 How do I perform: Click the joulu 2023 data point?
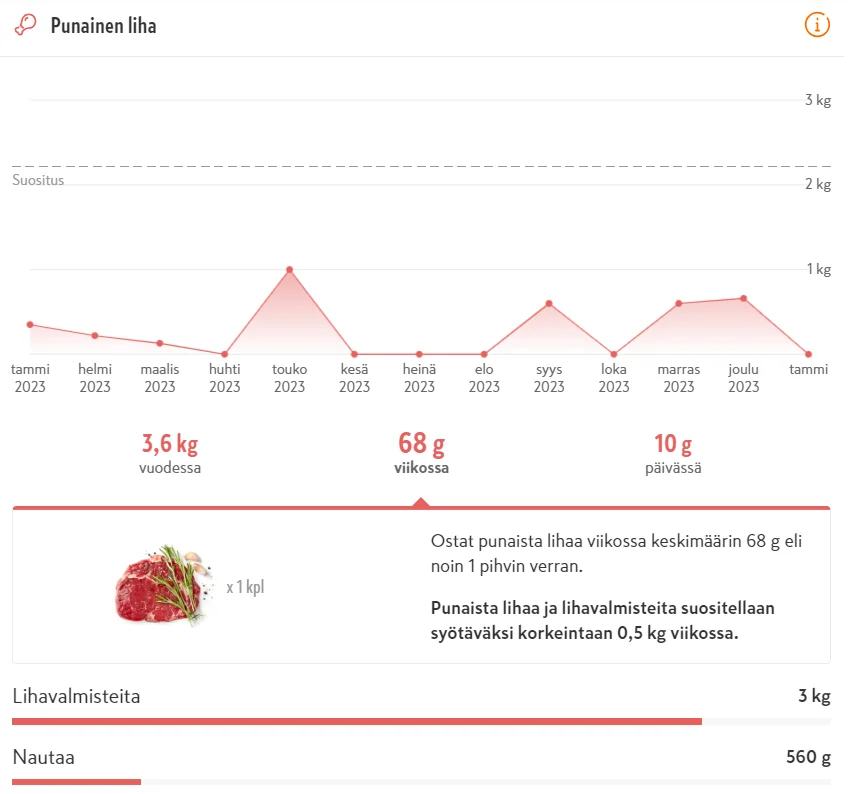(x=743, y=298)
